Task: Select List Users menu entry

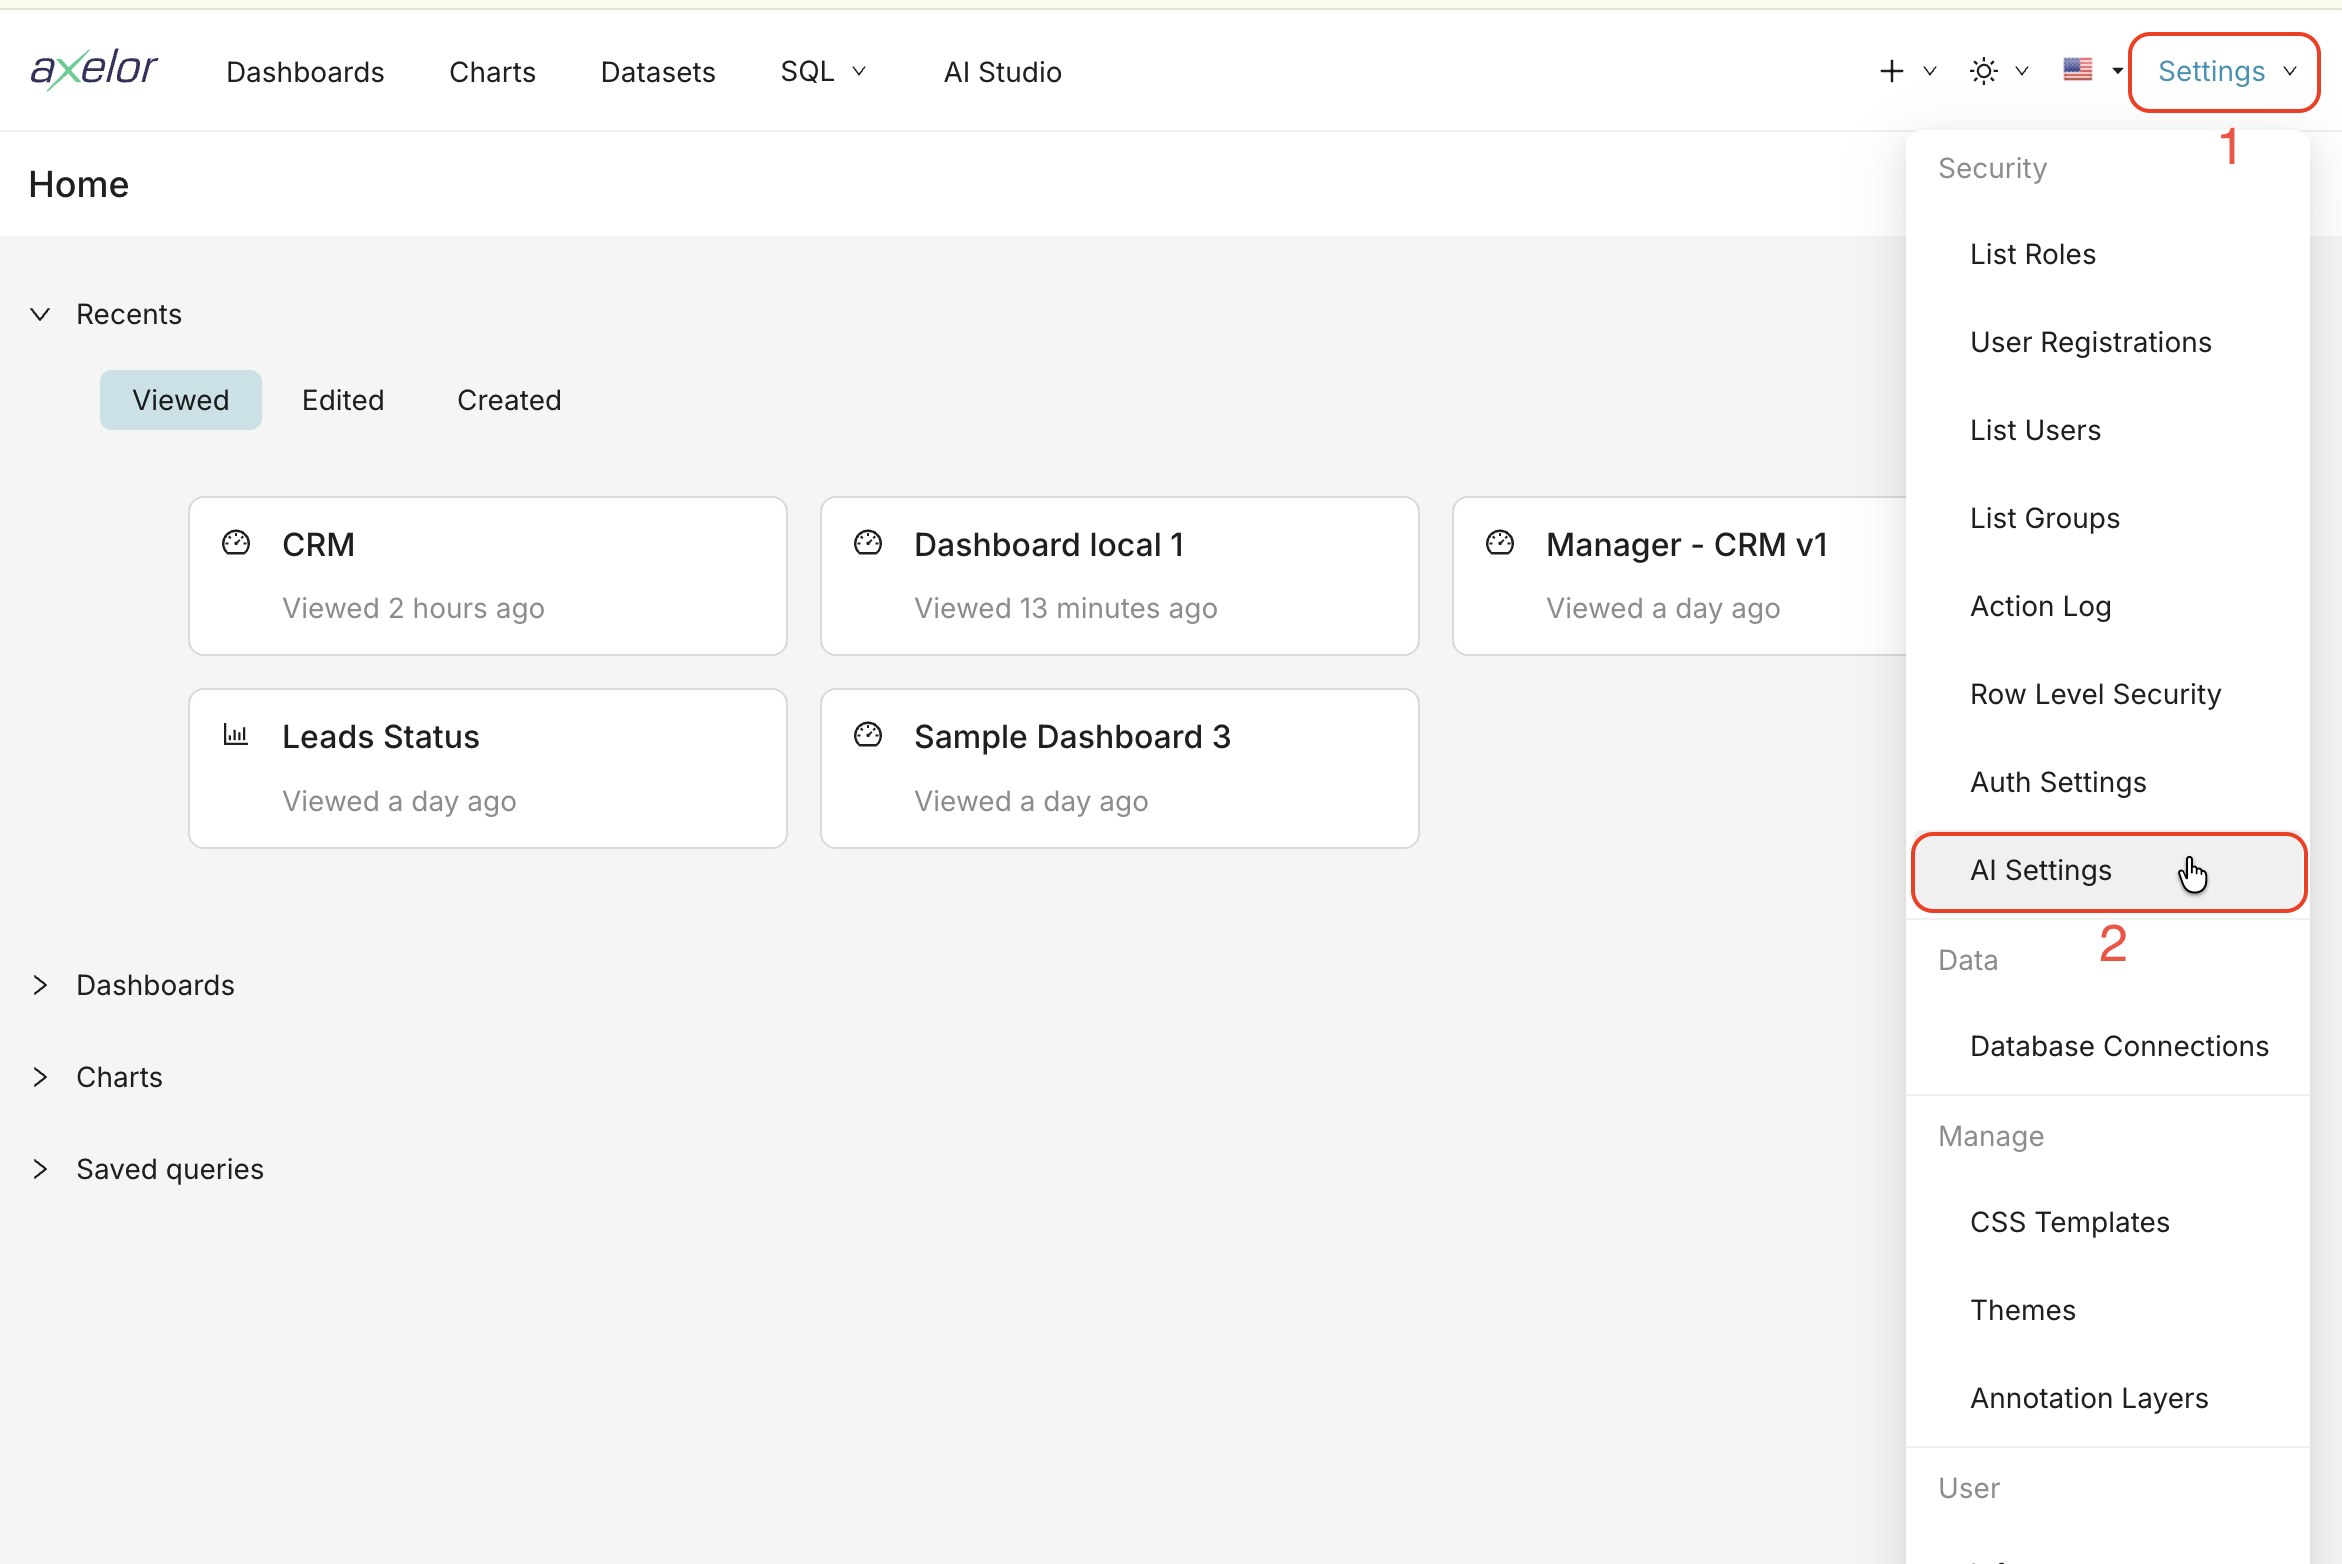Action: pos(2108,430)
